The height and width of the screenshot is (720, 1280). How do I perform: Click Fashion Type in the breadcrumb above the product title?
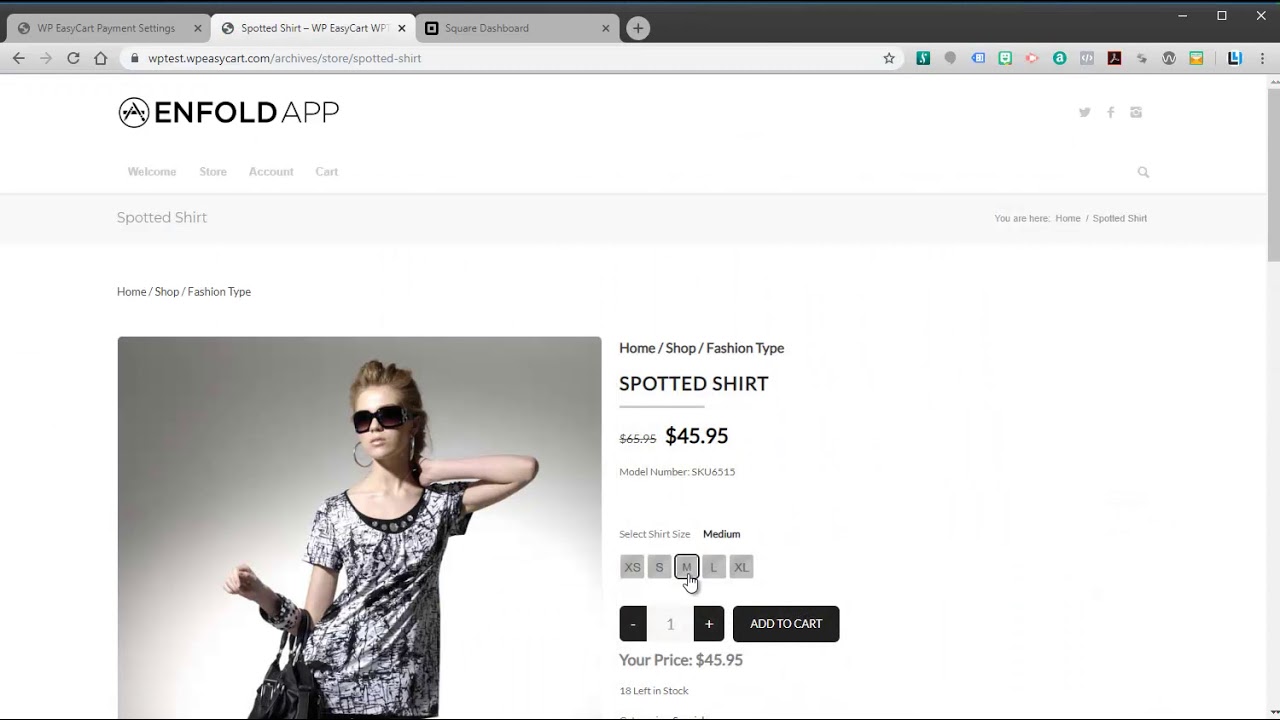tap(745, 348)
